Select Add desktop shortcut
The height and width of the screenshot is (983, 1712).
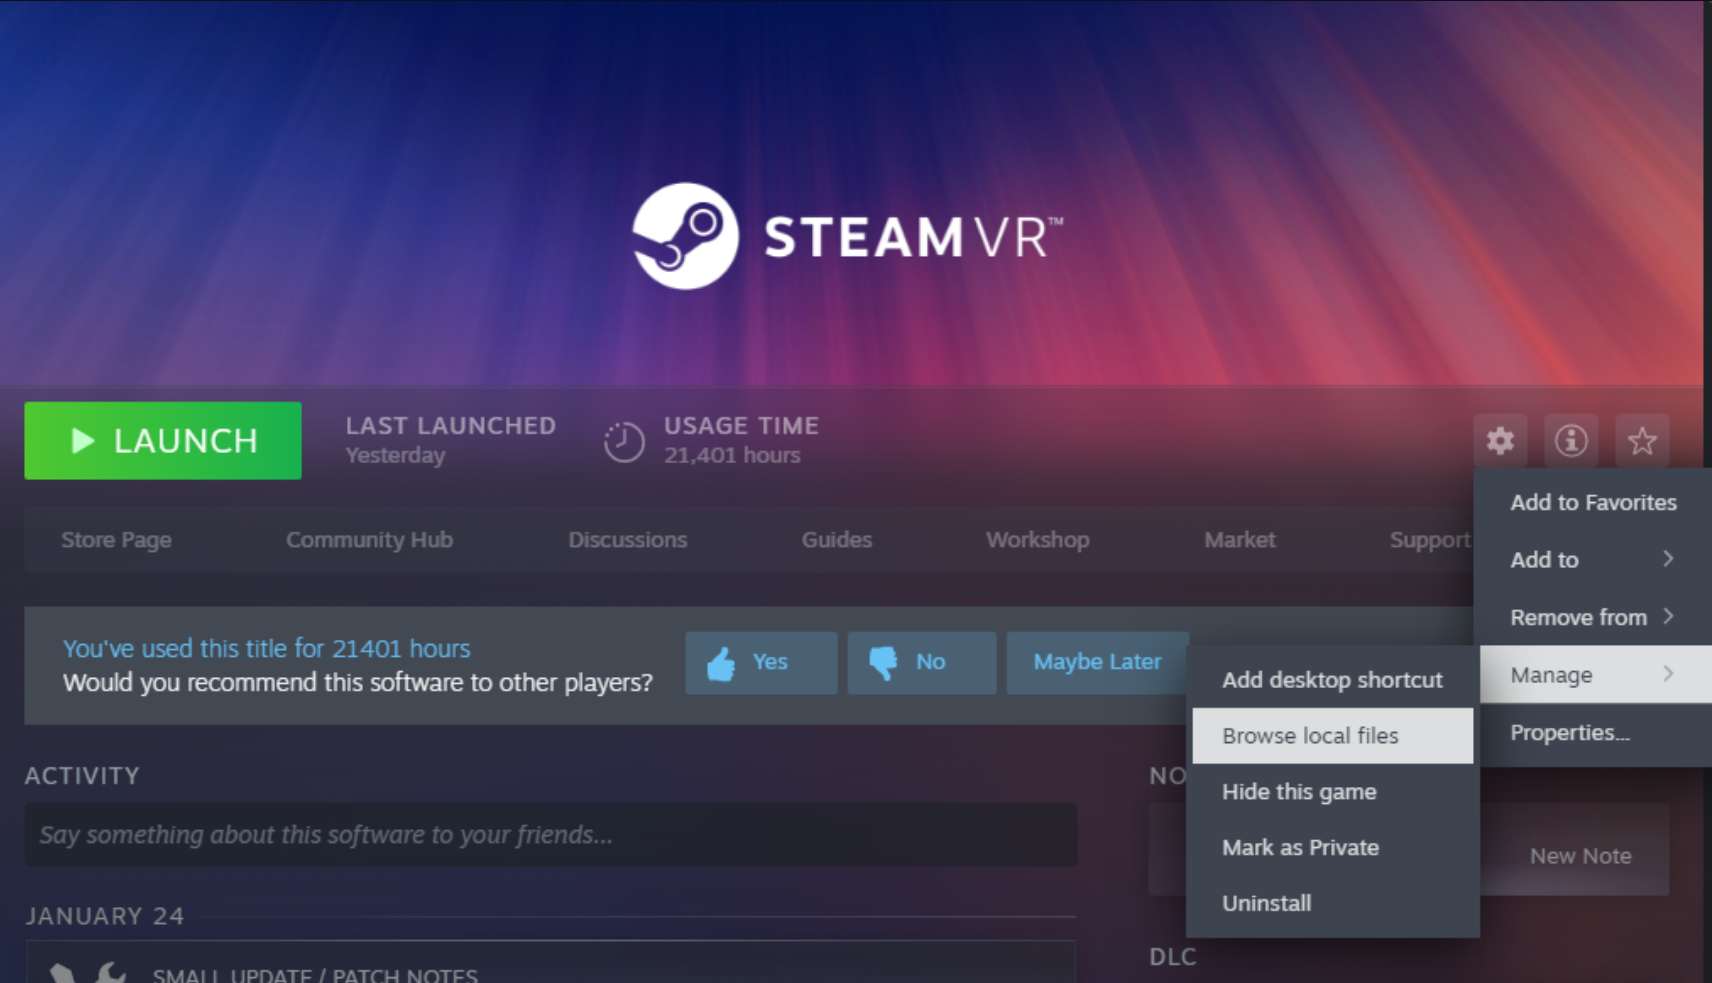[x=1332, y=680]
